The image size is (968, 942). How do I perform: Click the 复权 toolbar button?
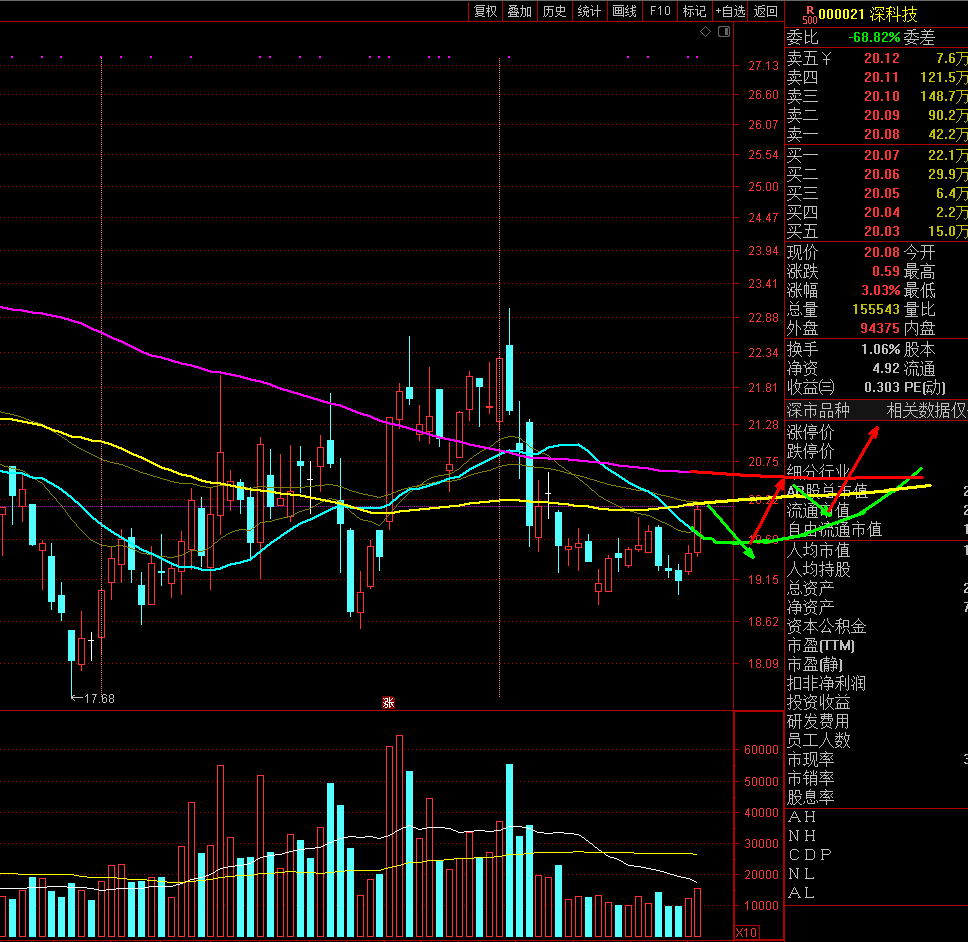pyautogui.click(x=485, y=11)
